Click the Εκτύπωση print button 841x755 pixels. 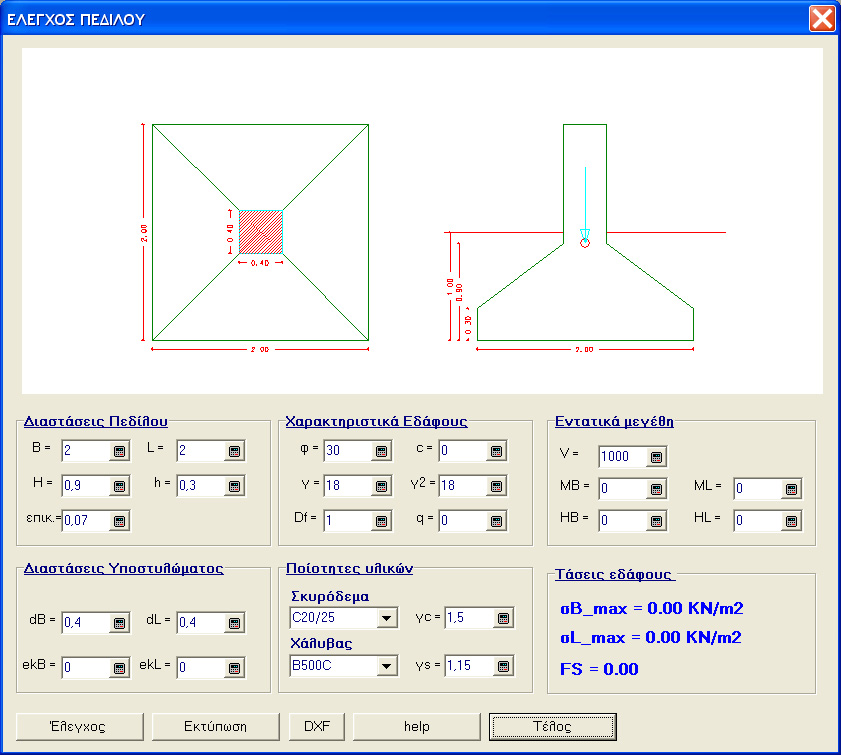pos(216,727)
